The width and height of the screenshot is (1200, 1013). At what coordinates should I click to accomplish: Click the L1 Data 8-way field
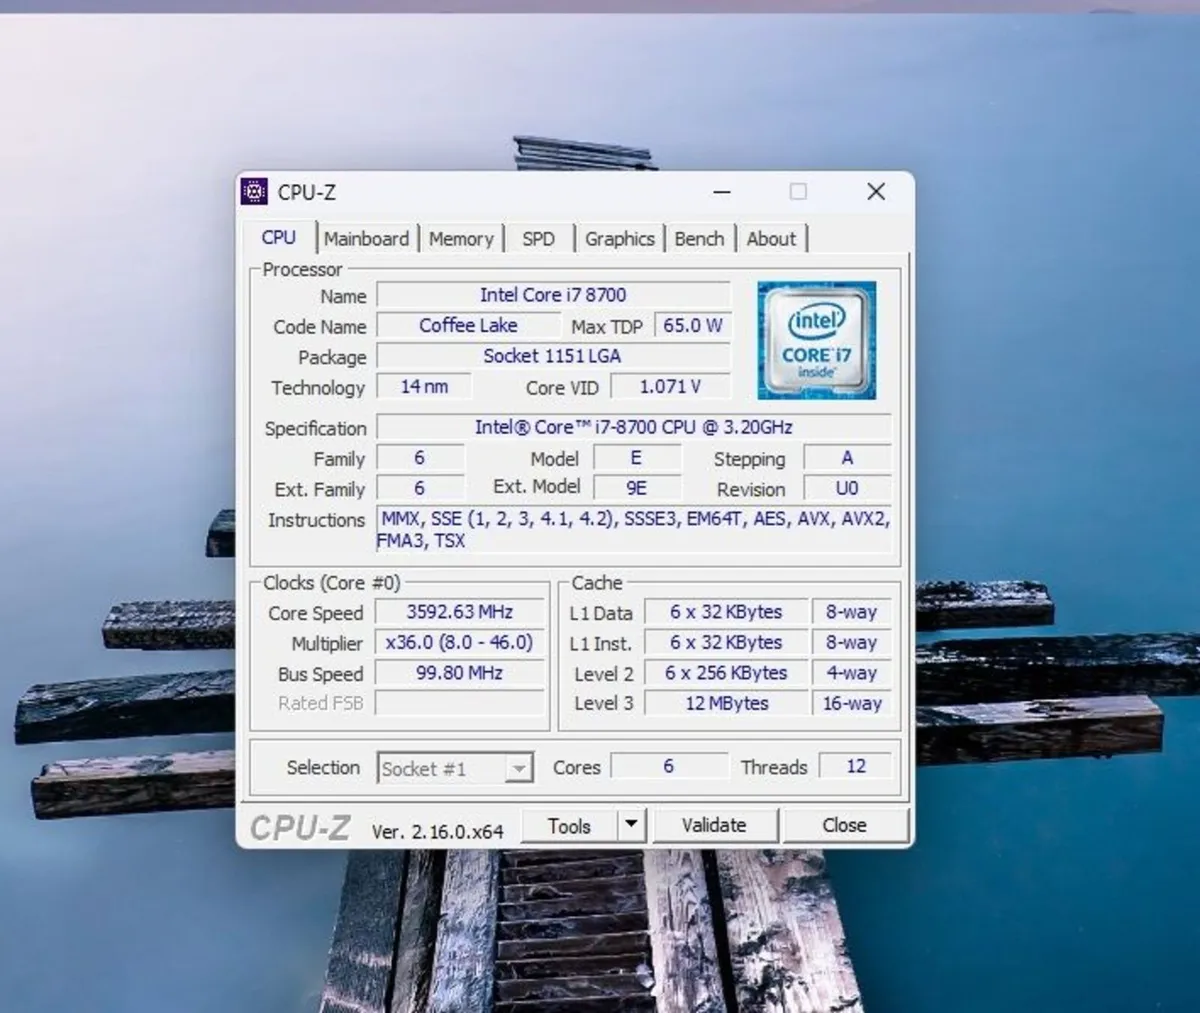click(x=851, y=612)
